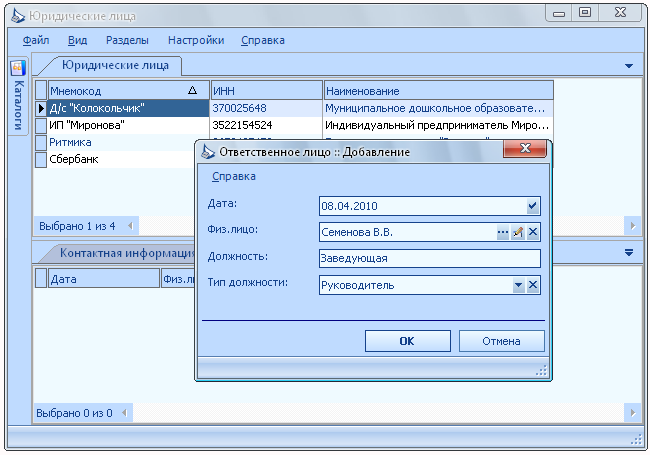Image resolution: width=650 pixels, height=455 pixels.
Task: Open the Дата calendar dropdown
Action: click(x=533, y=206)
